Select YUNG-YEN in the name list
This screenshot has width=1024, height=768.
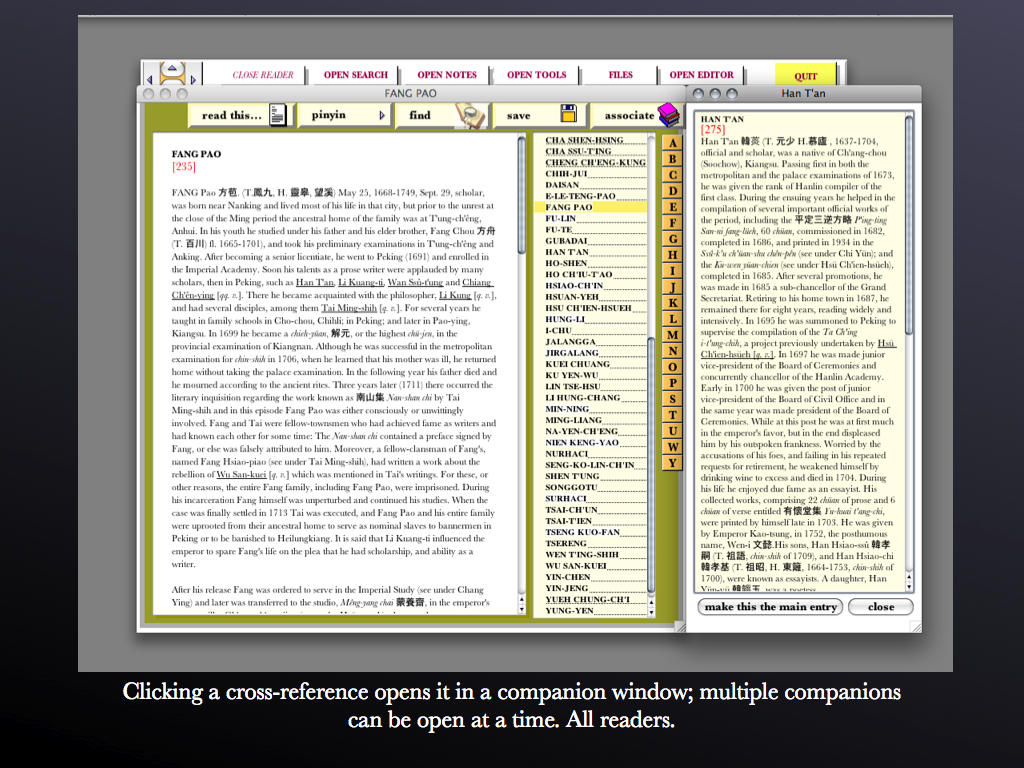(x=569, y=611)
